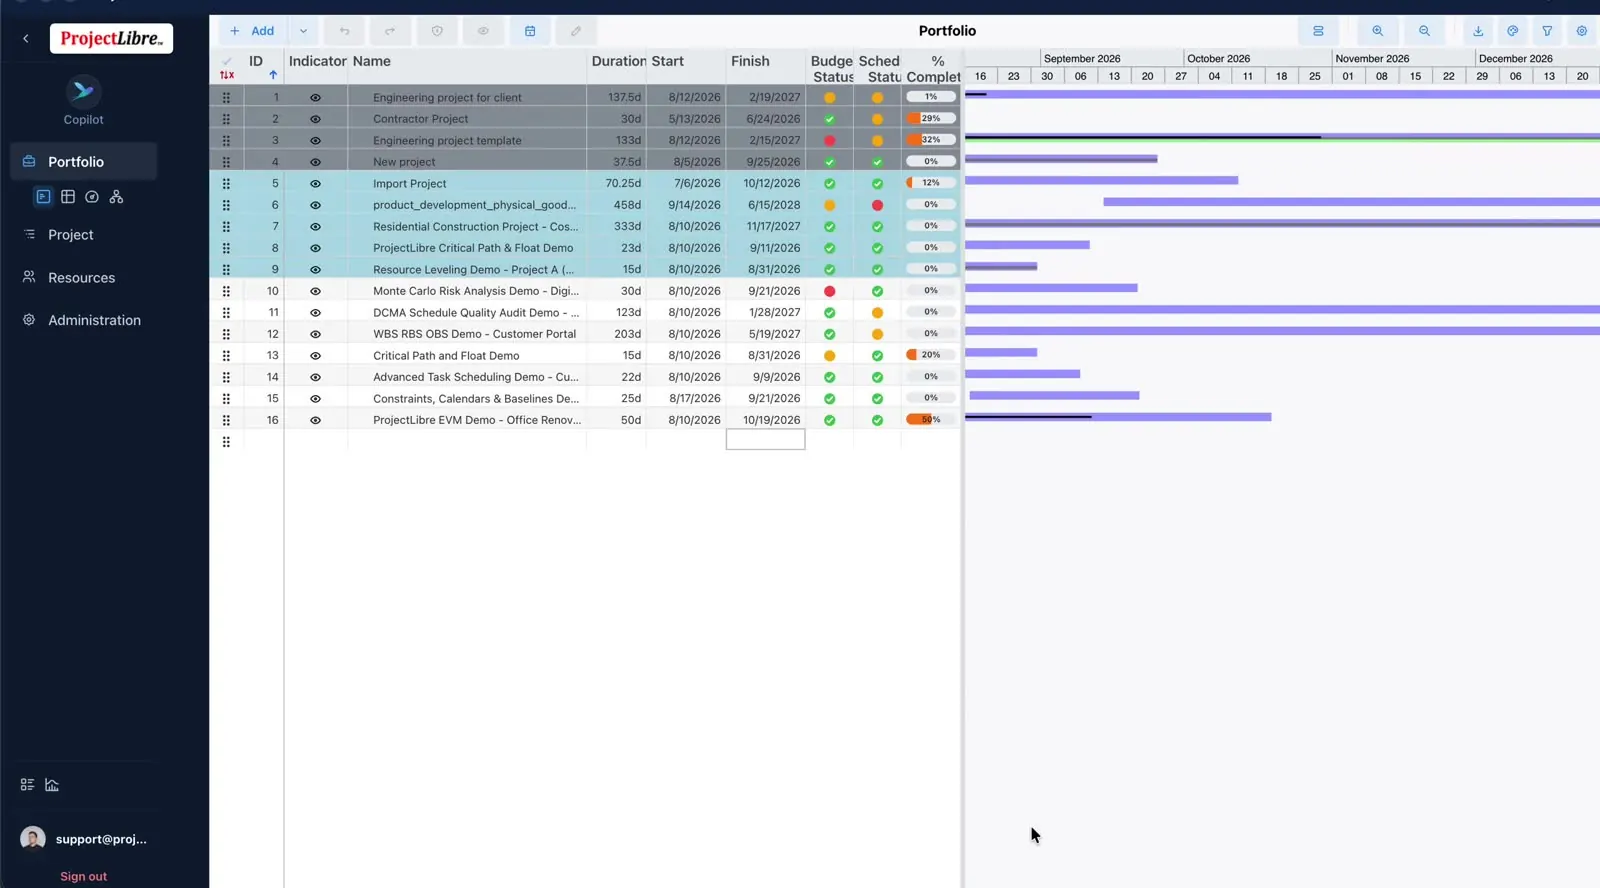Switch to table grid view icon
1600x888 pixels.
[x=68, y=197]
